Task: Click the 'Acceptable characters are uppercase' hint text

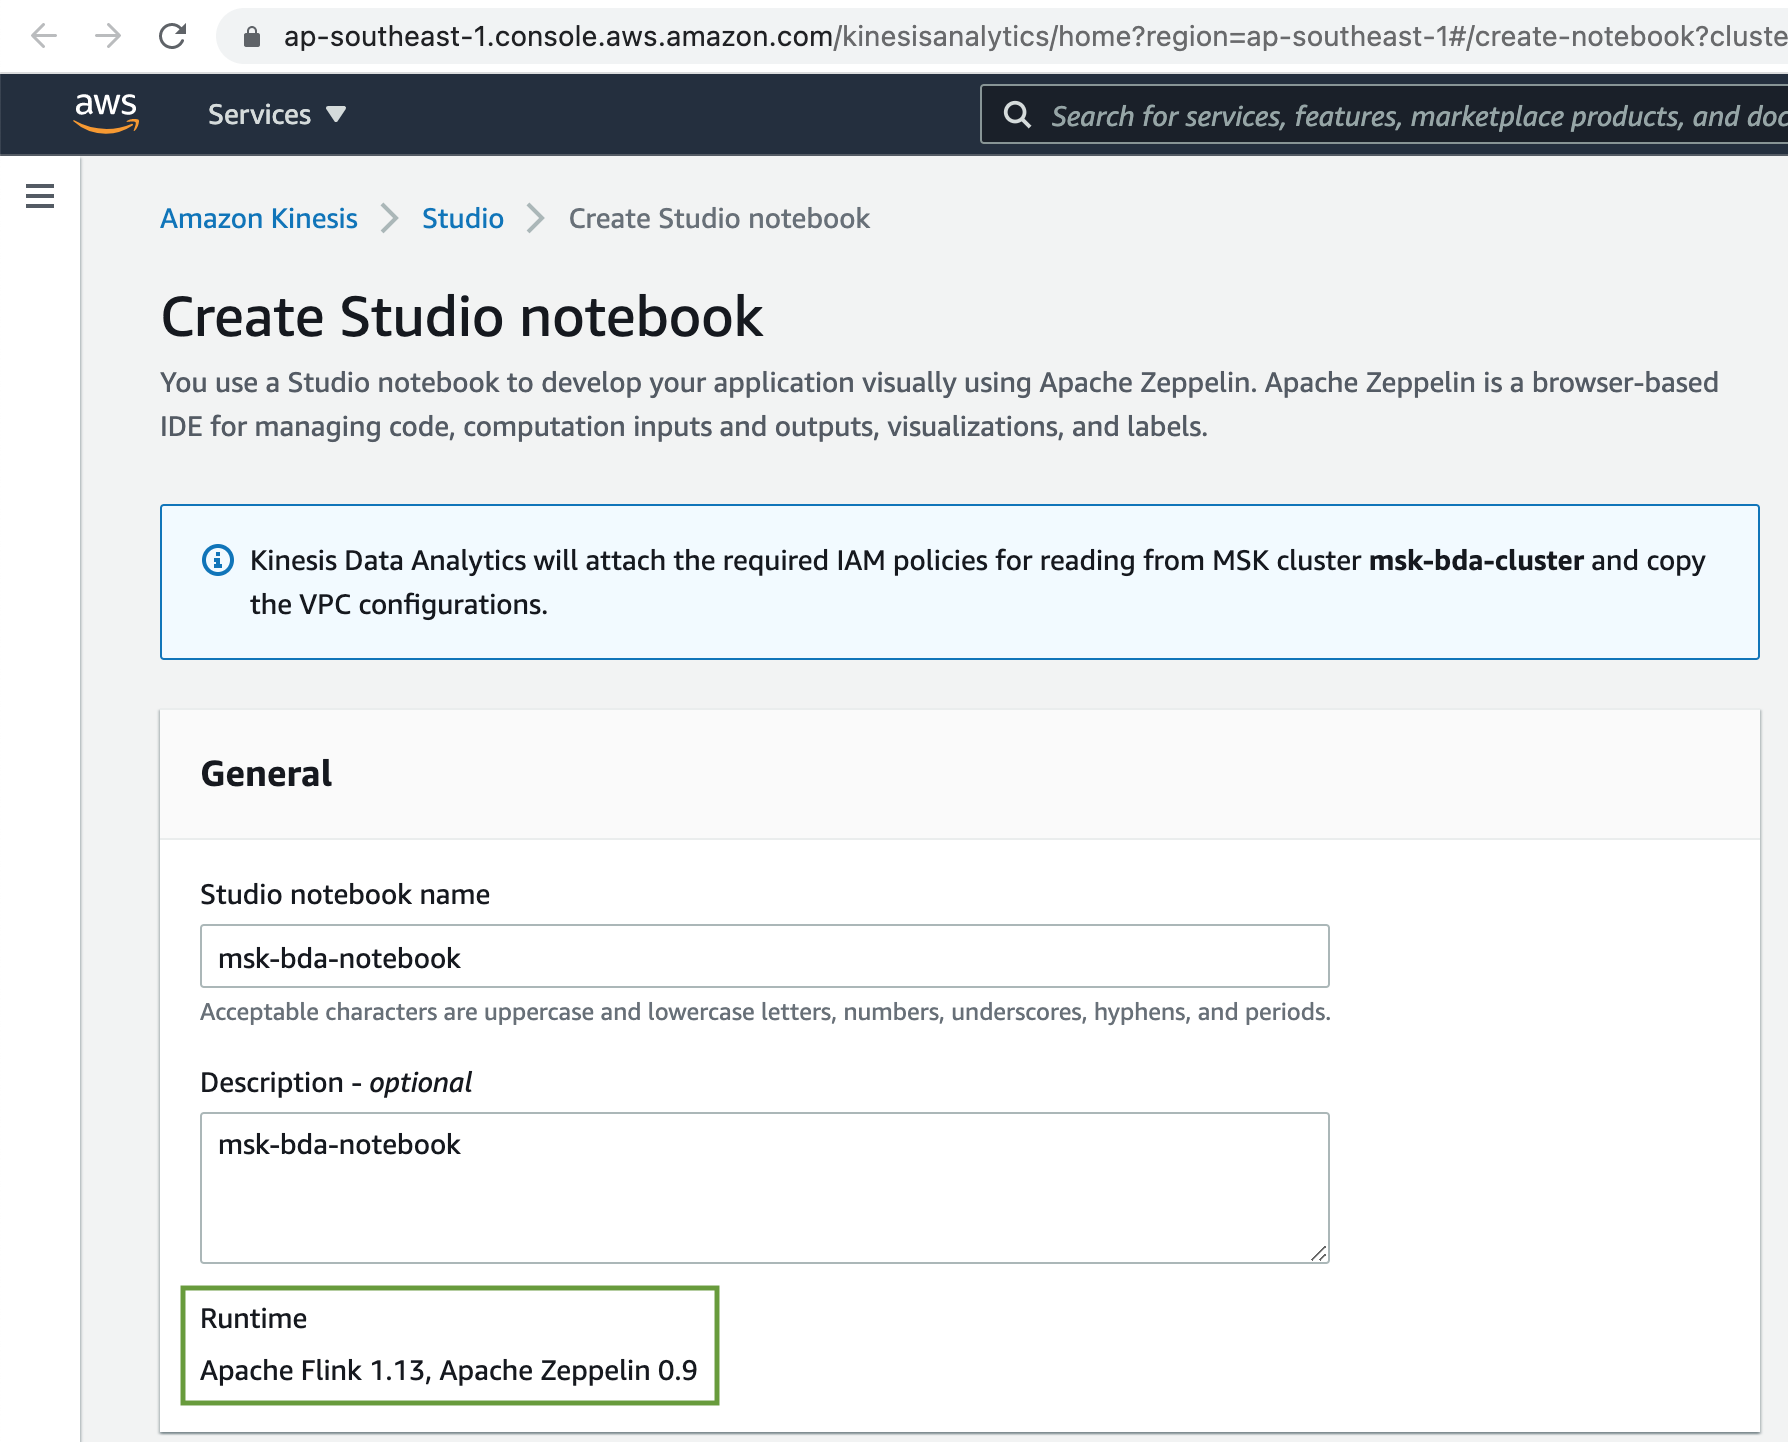Action: [765, 1012]
